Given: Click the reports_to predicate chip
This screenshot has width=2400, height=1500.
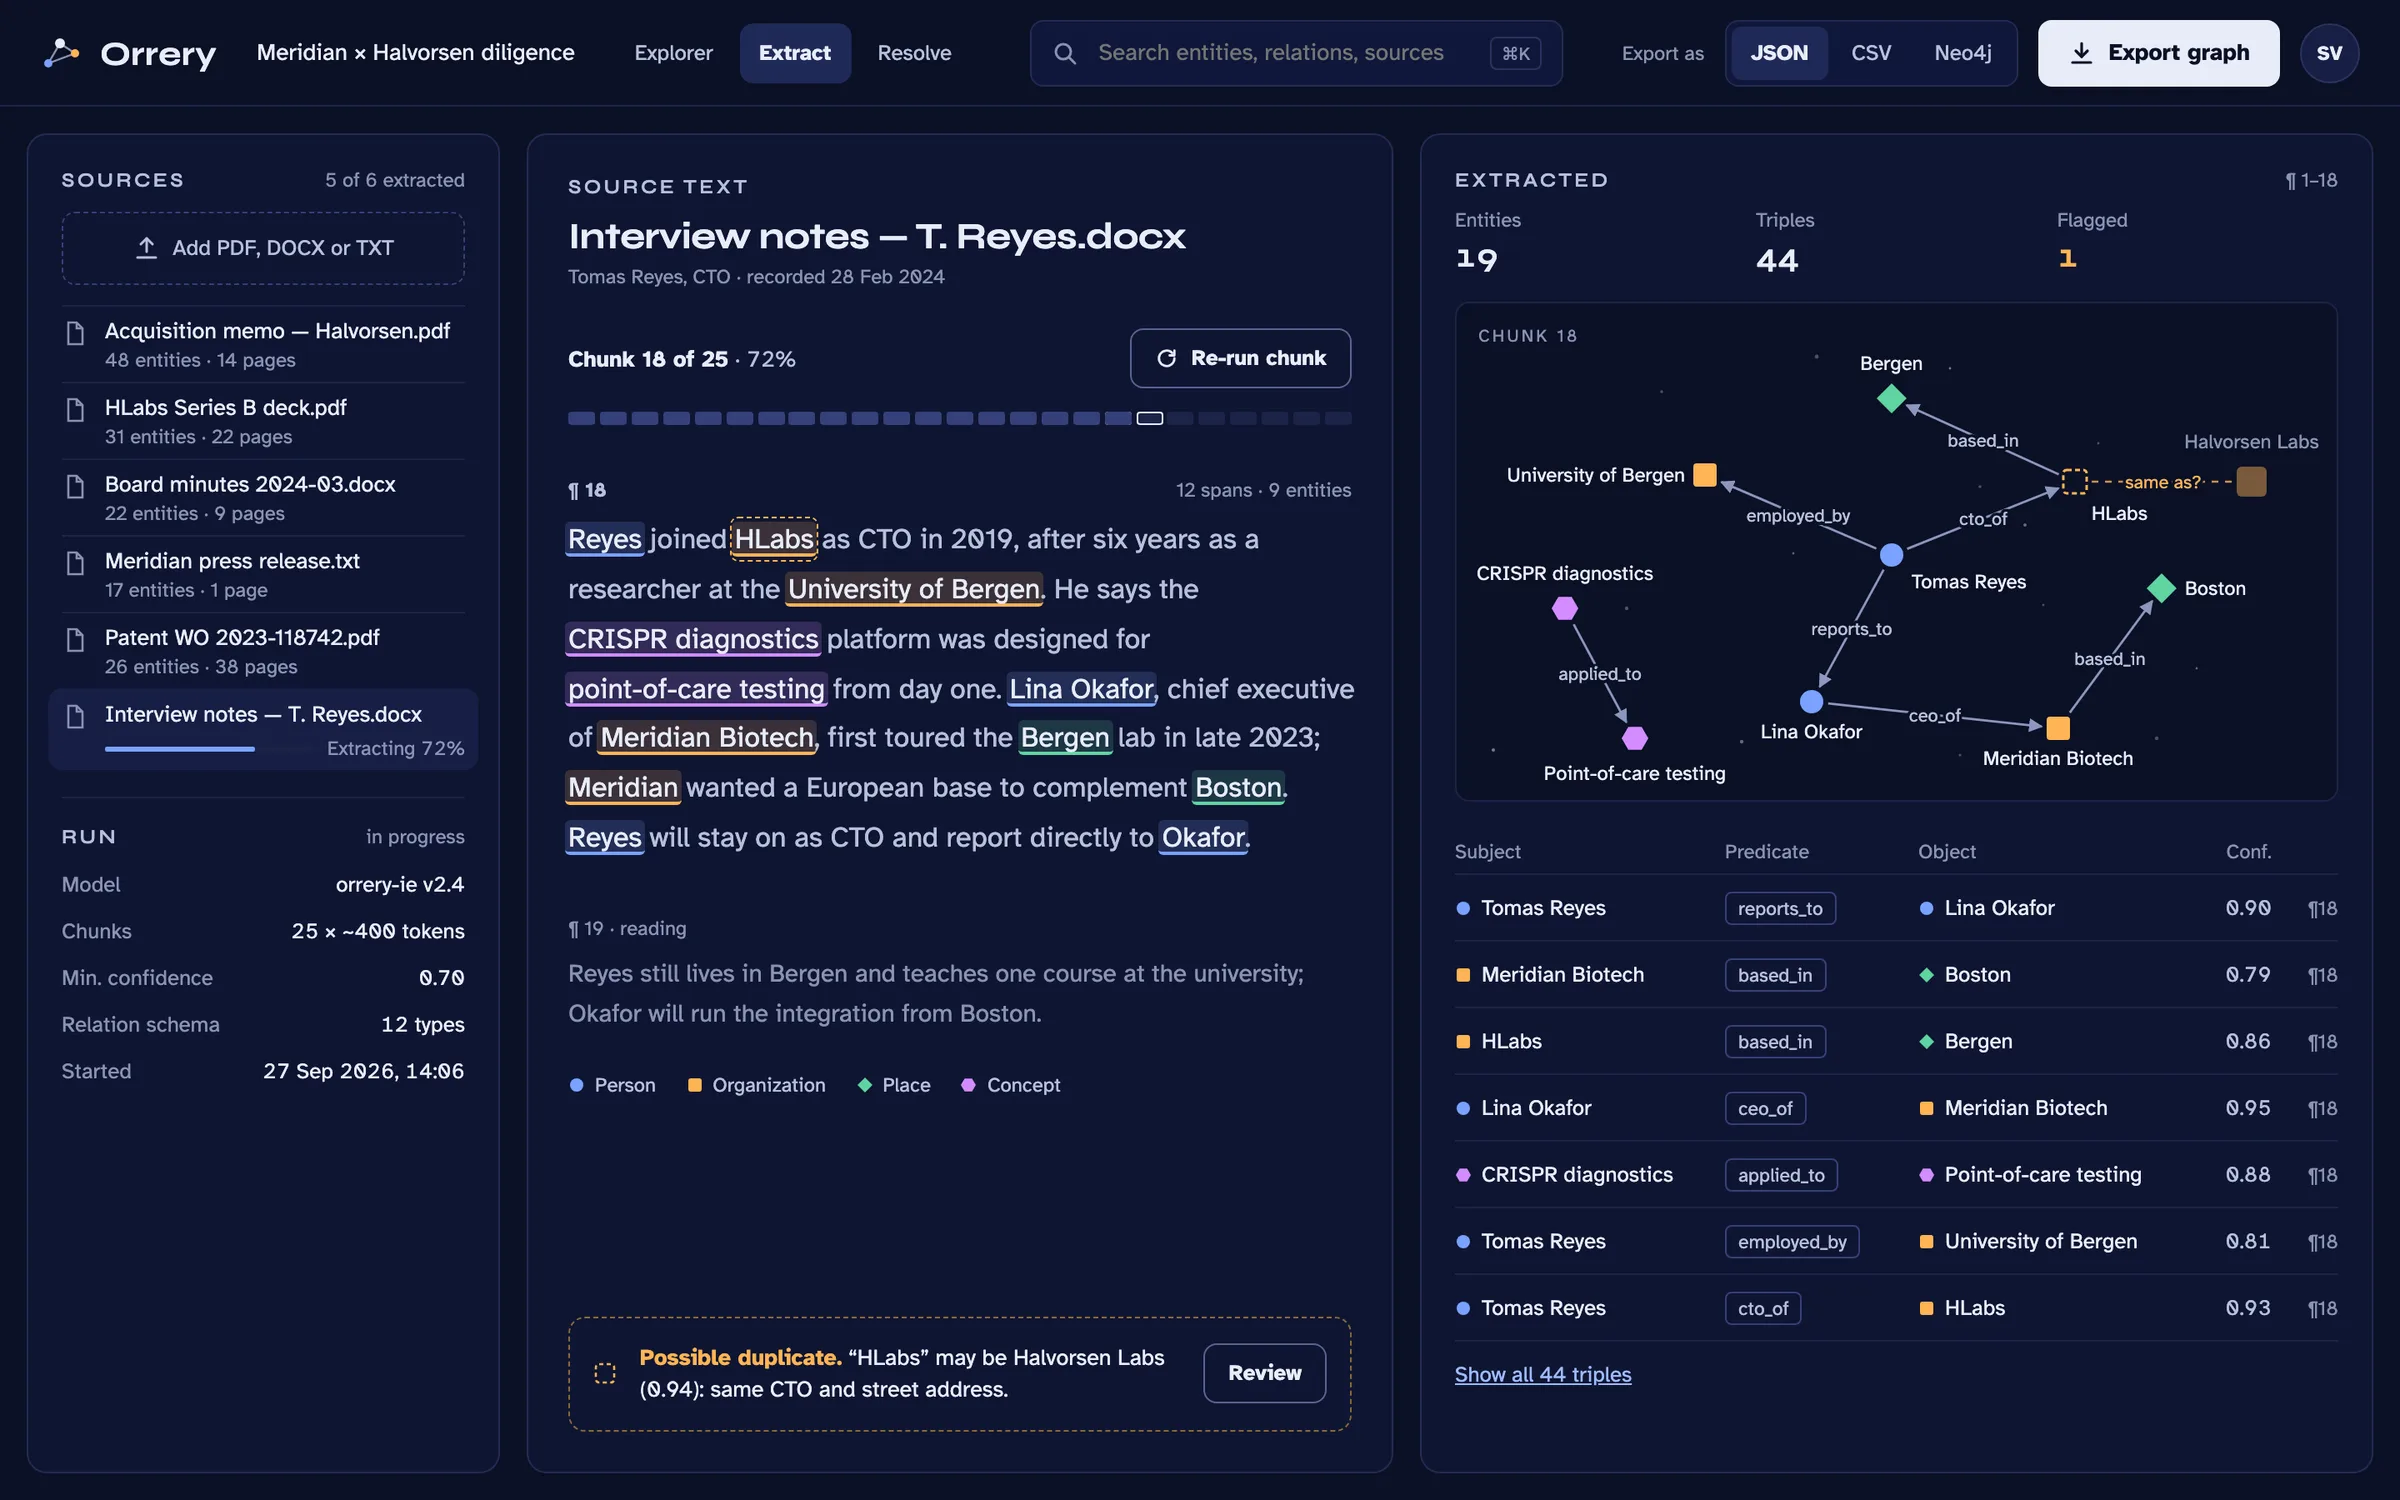Looking at the screenshot, I should coord(1780,908).
